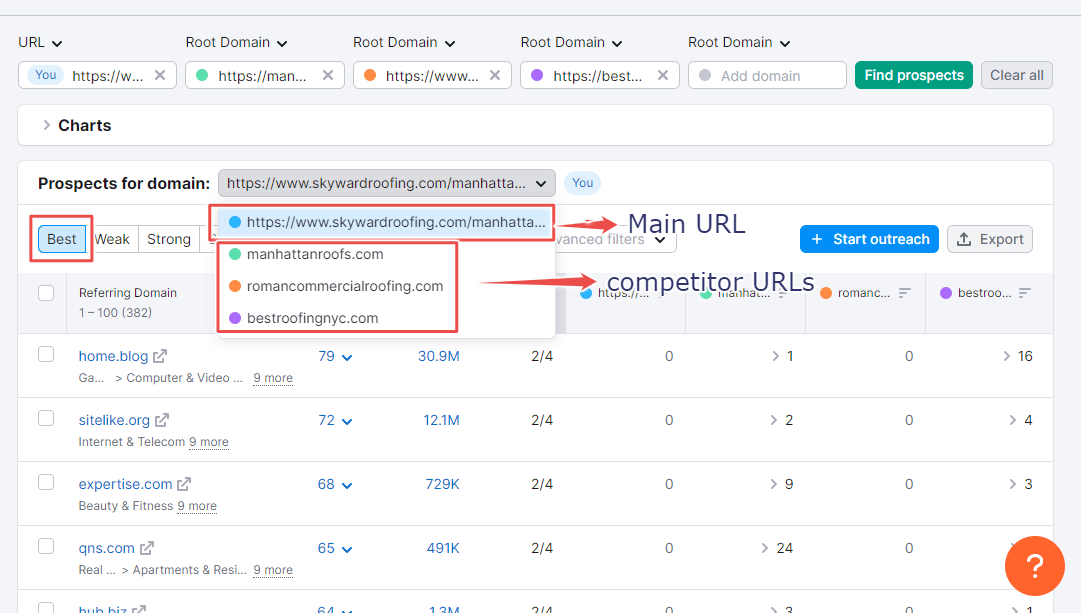The width and height of the screenshot is (1081, 613).
Task: Select the skywardroofing.com main URL option
Action: (x=386, y=222)
